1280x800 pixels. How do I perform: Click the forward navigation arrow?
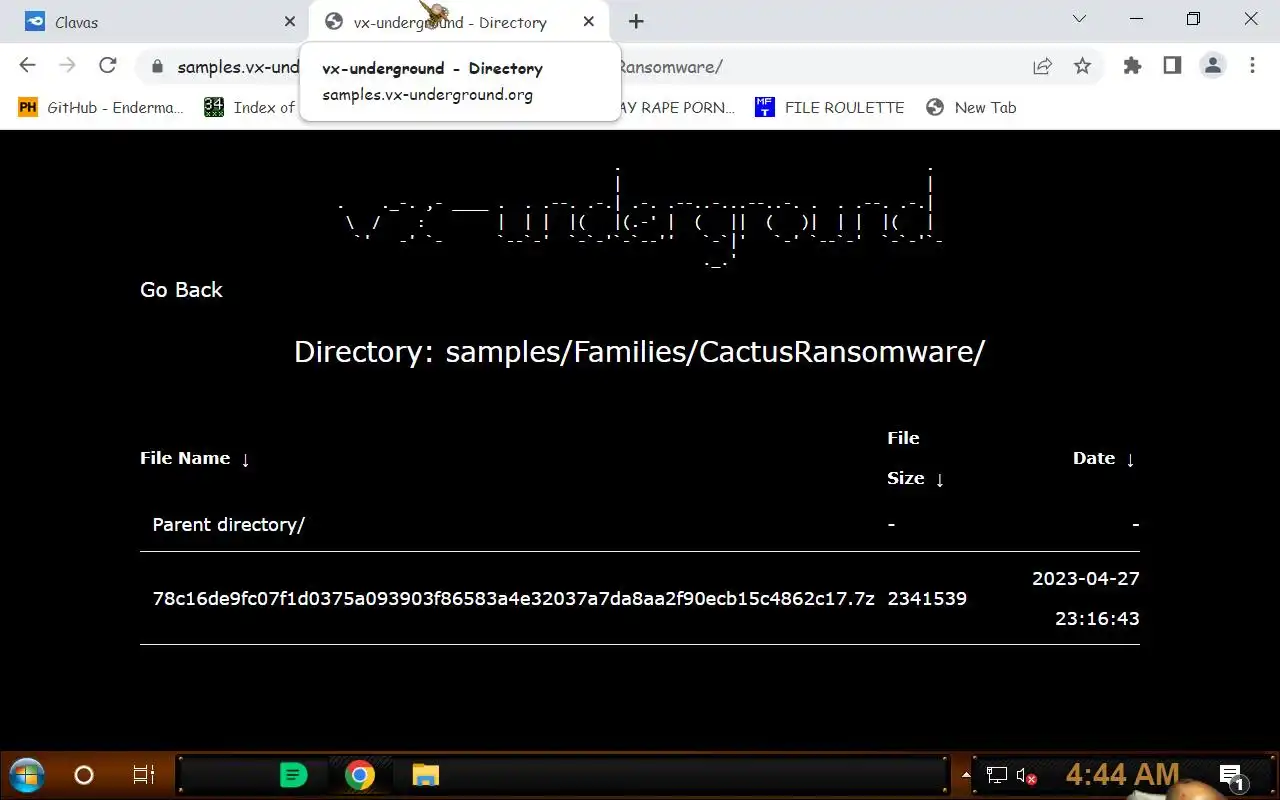[67, 66]
